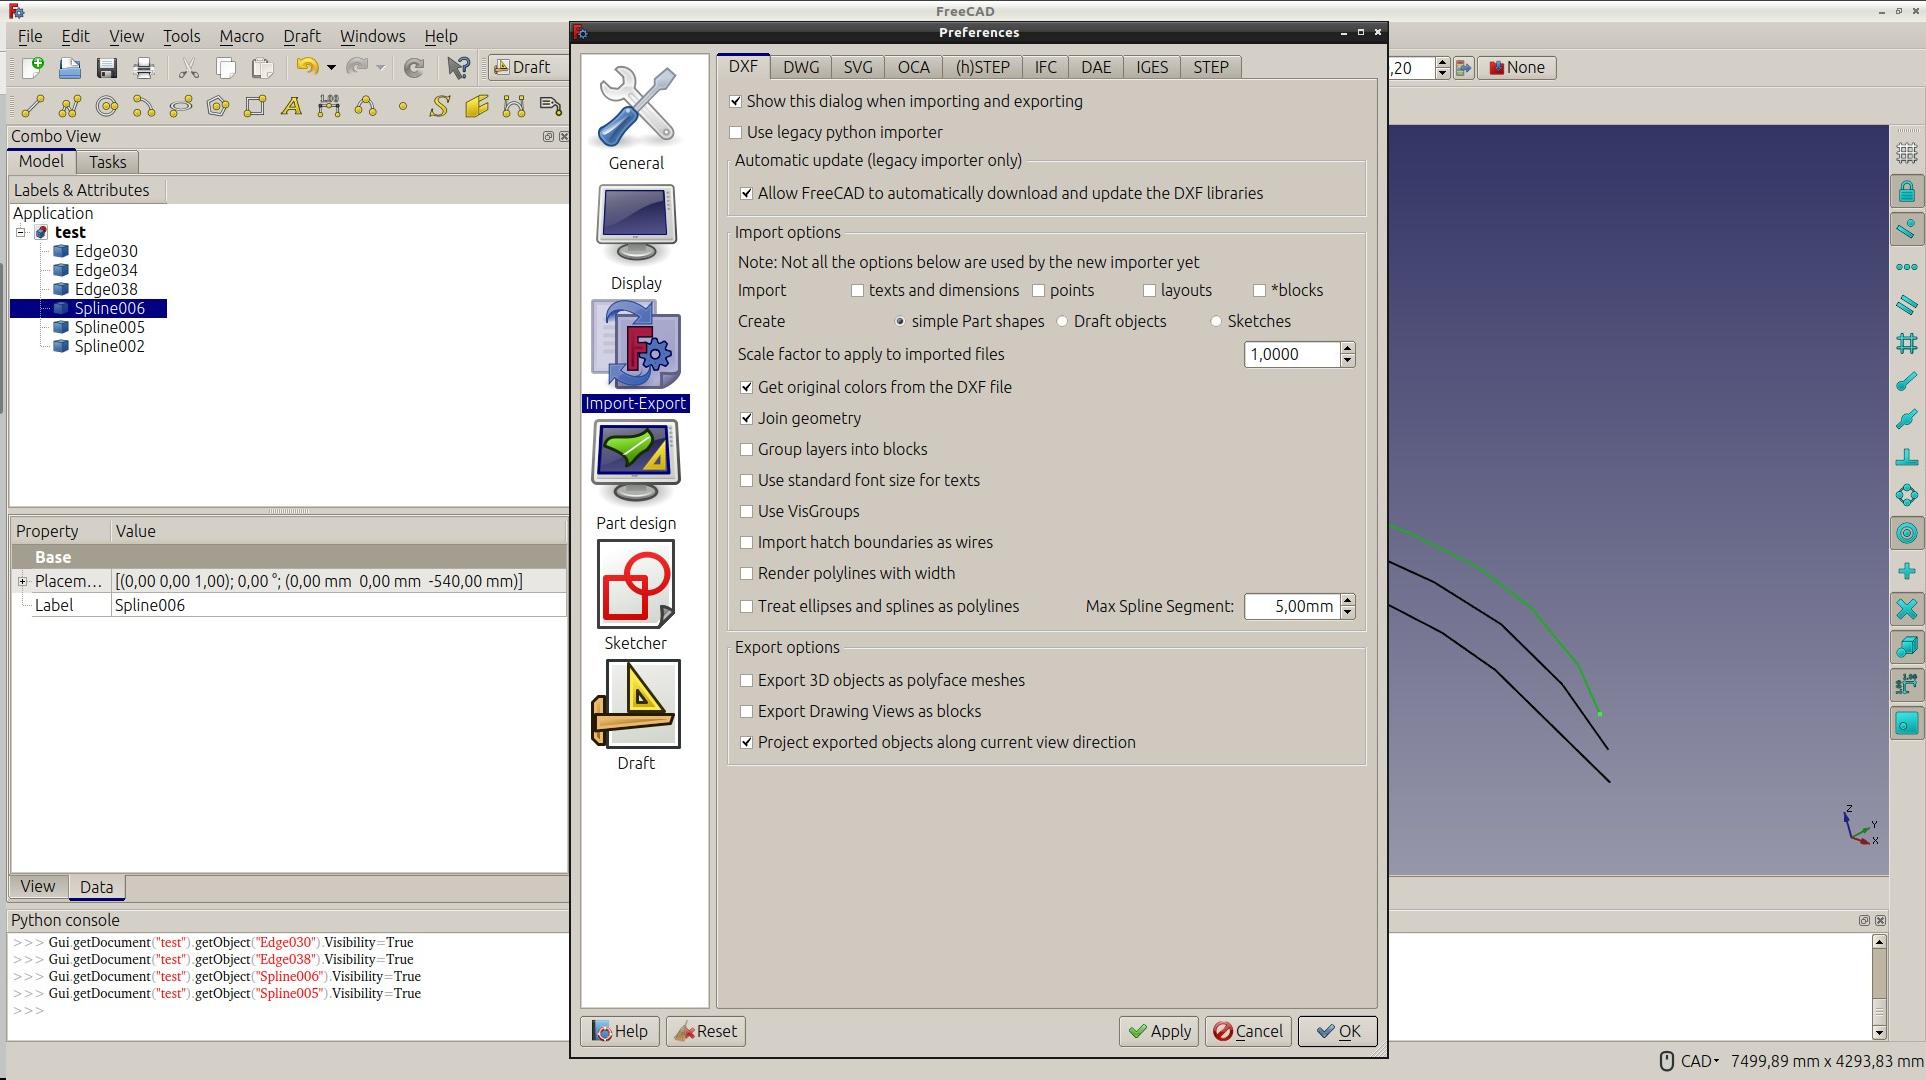Toggle the snap lock icon
Viewport: 1926px width, 1080px height.
(x=1906, y=191)
